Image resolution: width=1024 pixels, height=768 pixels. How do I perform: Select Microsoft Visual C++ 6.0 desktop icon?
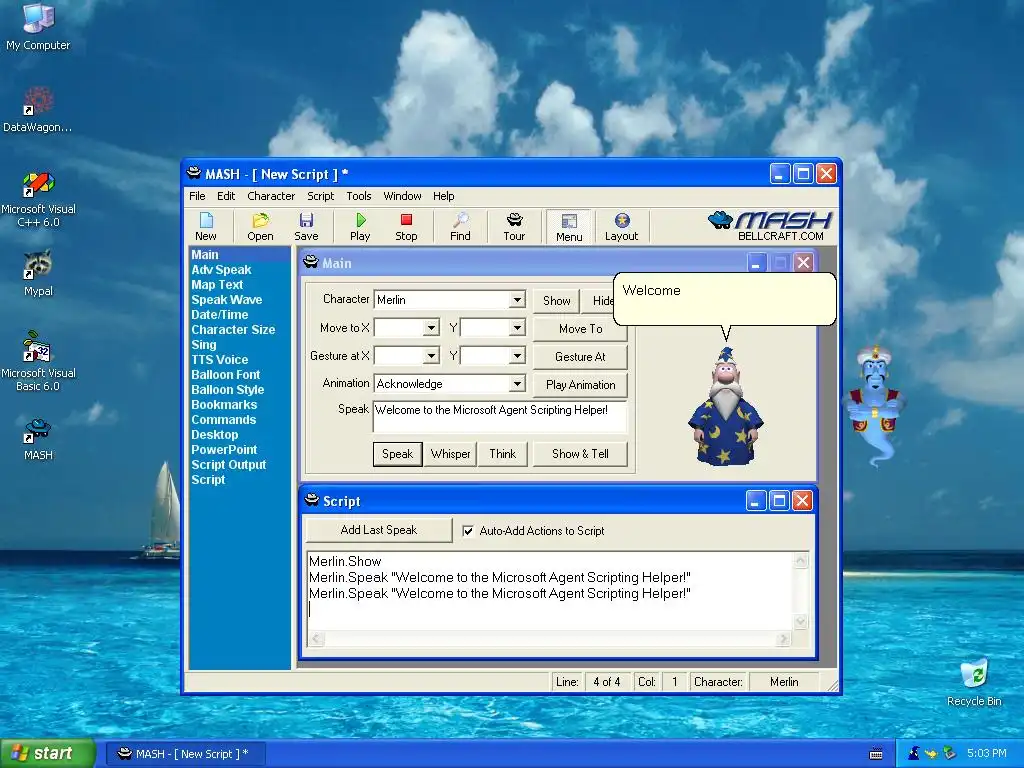coord(38,199)
